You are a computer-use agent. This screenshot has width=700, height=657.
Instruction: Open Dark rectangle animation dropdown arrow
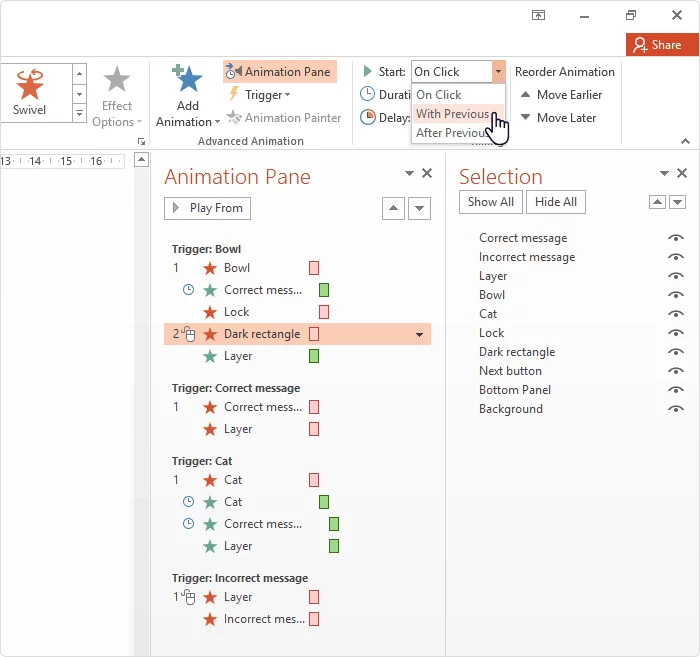pos(419,335)
